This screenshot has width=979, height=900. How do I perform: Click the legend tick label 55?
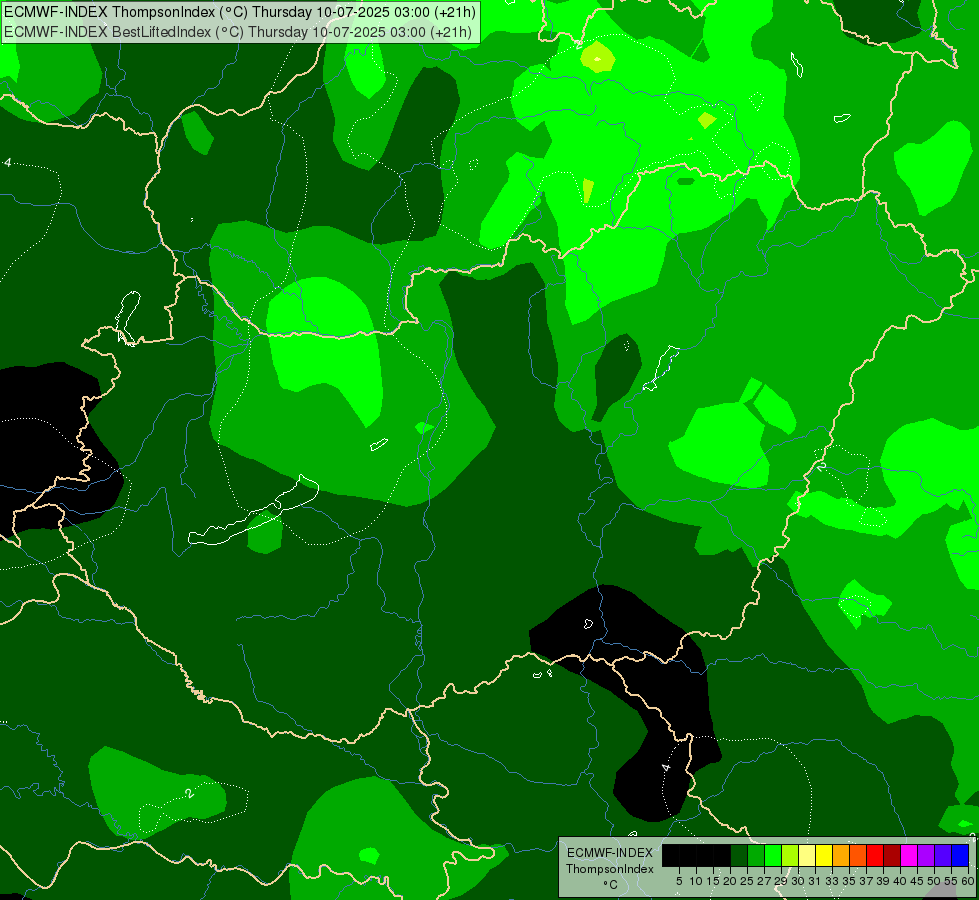click(x=952, y=881)
